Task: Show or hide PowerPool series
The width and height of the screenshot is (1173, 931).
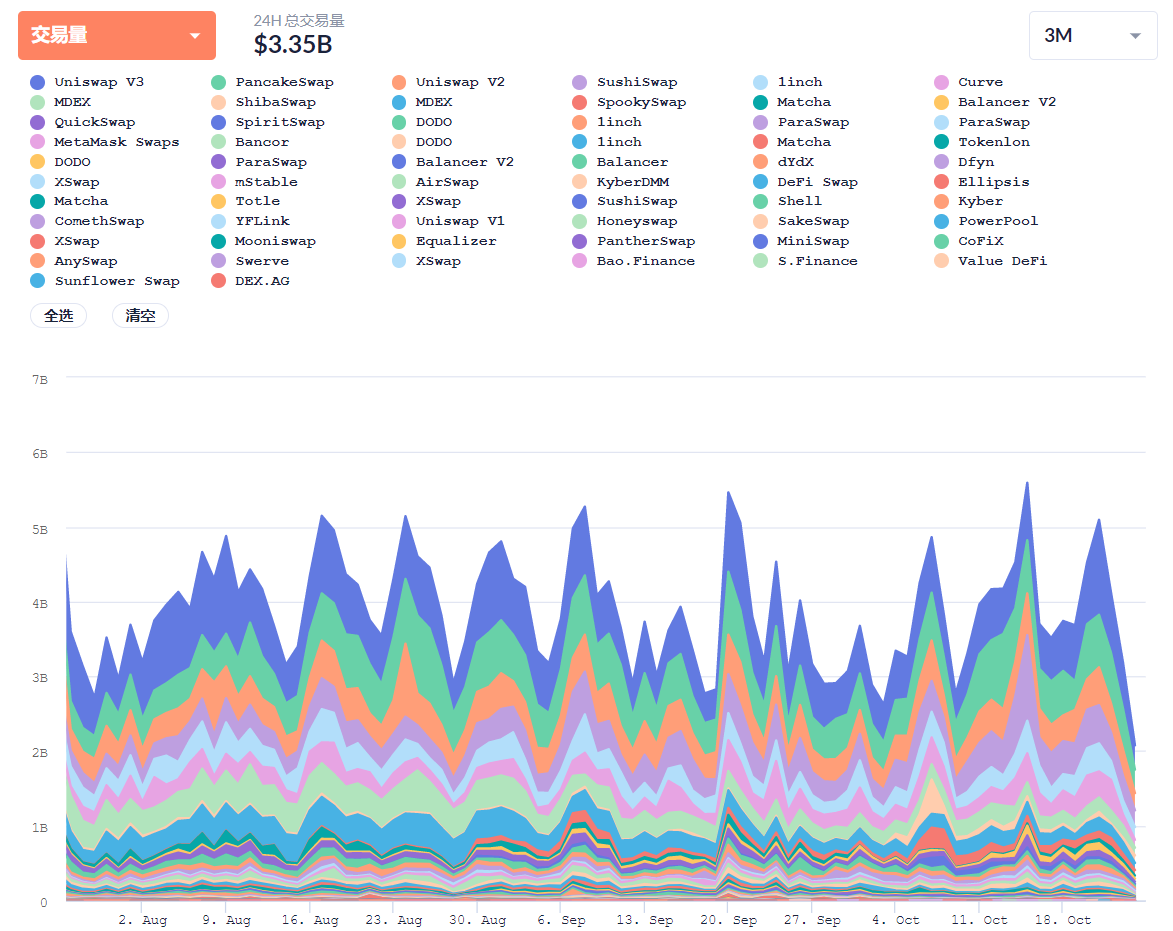Action: (987, 221)
